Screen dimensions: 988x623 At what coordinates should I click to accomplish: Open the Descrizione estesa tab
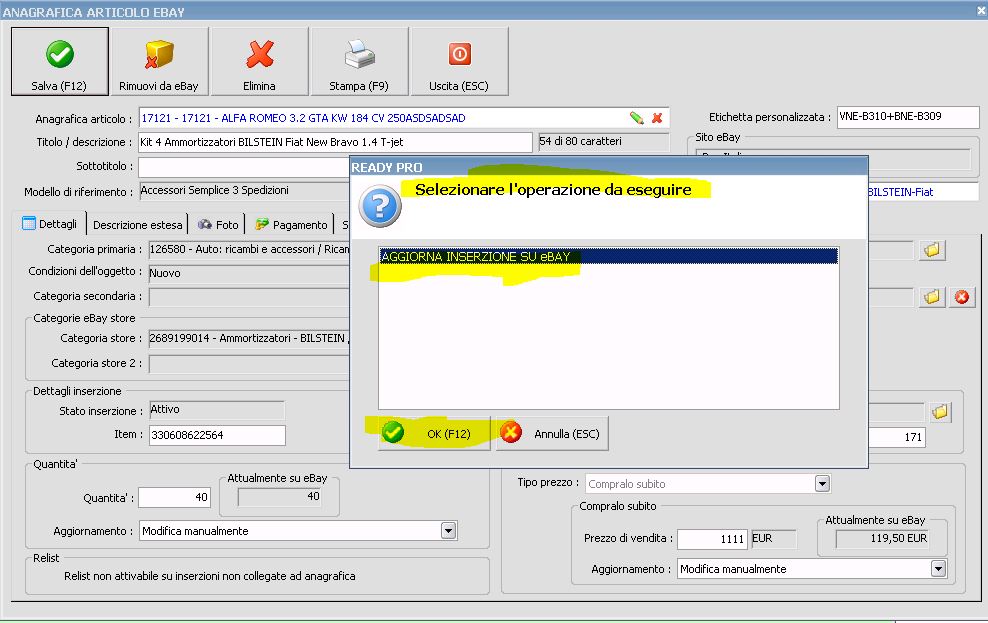point(137,225)
